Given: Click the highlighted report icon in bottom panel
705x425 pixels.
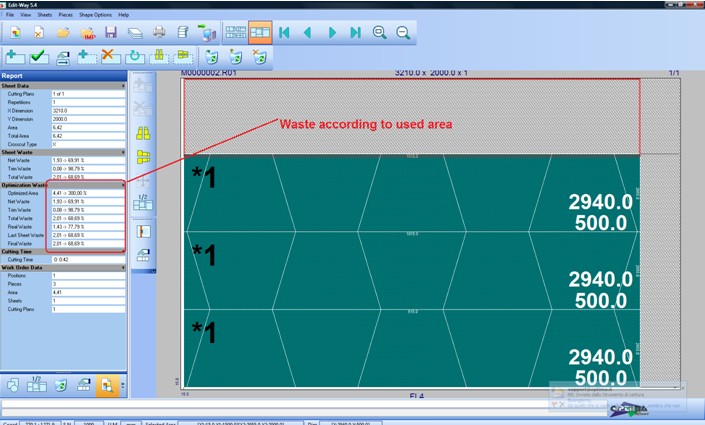Looking at the screenshot, I should coord(107,385).
